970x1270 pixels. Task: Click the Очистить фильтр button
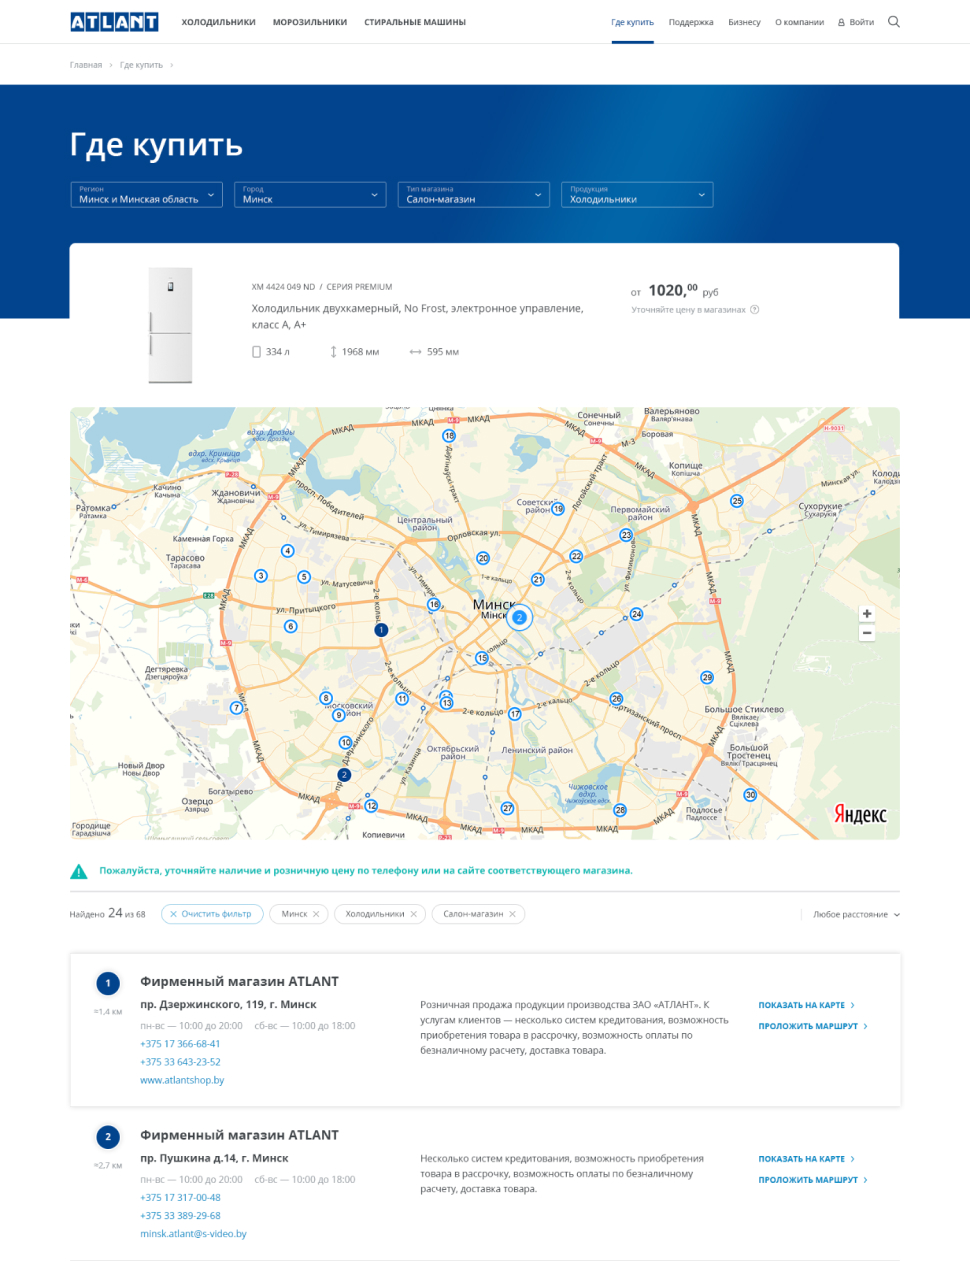pyautogui.click(x=212, y=914)
